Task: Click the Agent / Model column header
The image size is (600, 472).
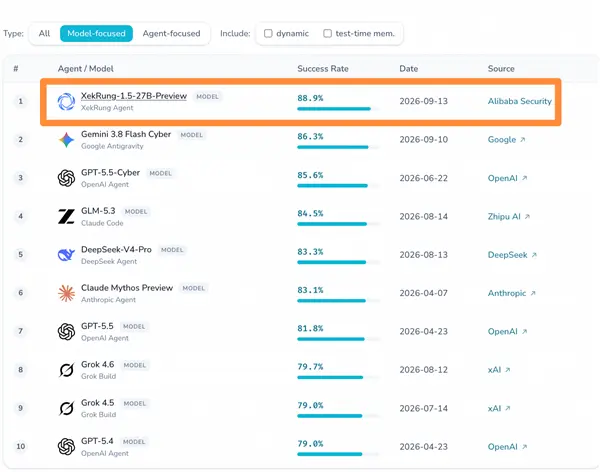Action: click(86, 69)
